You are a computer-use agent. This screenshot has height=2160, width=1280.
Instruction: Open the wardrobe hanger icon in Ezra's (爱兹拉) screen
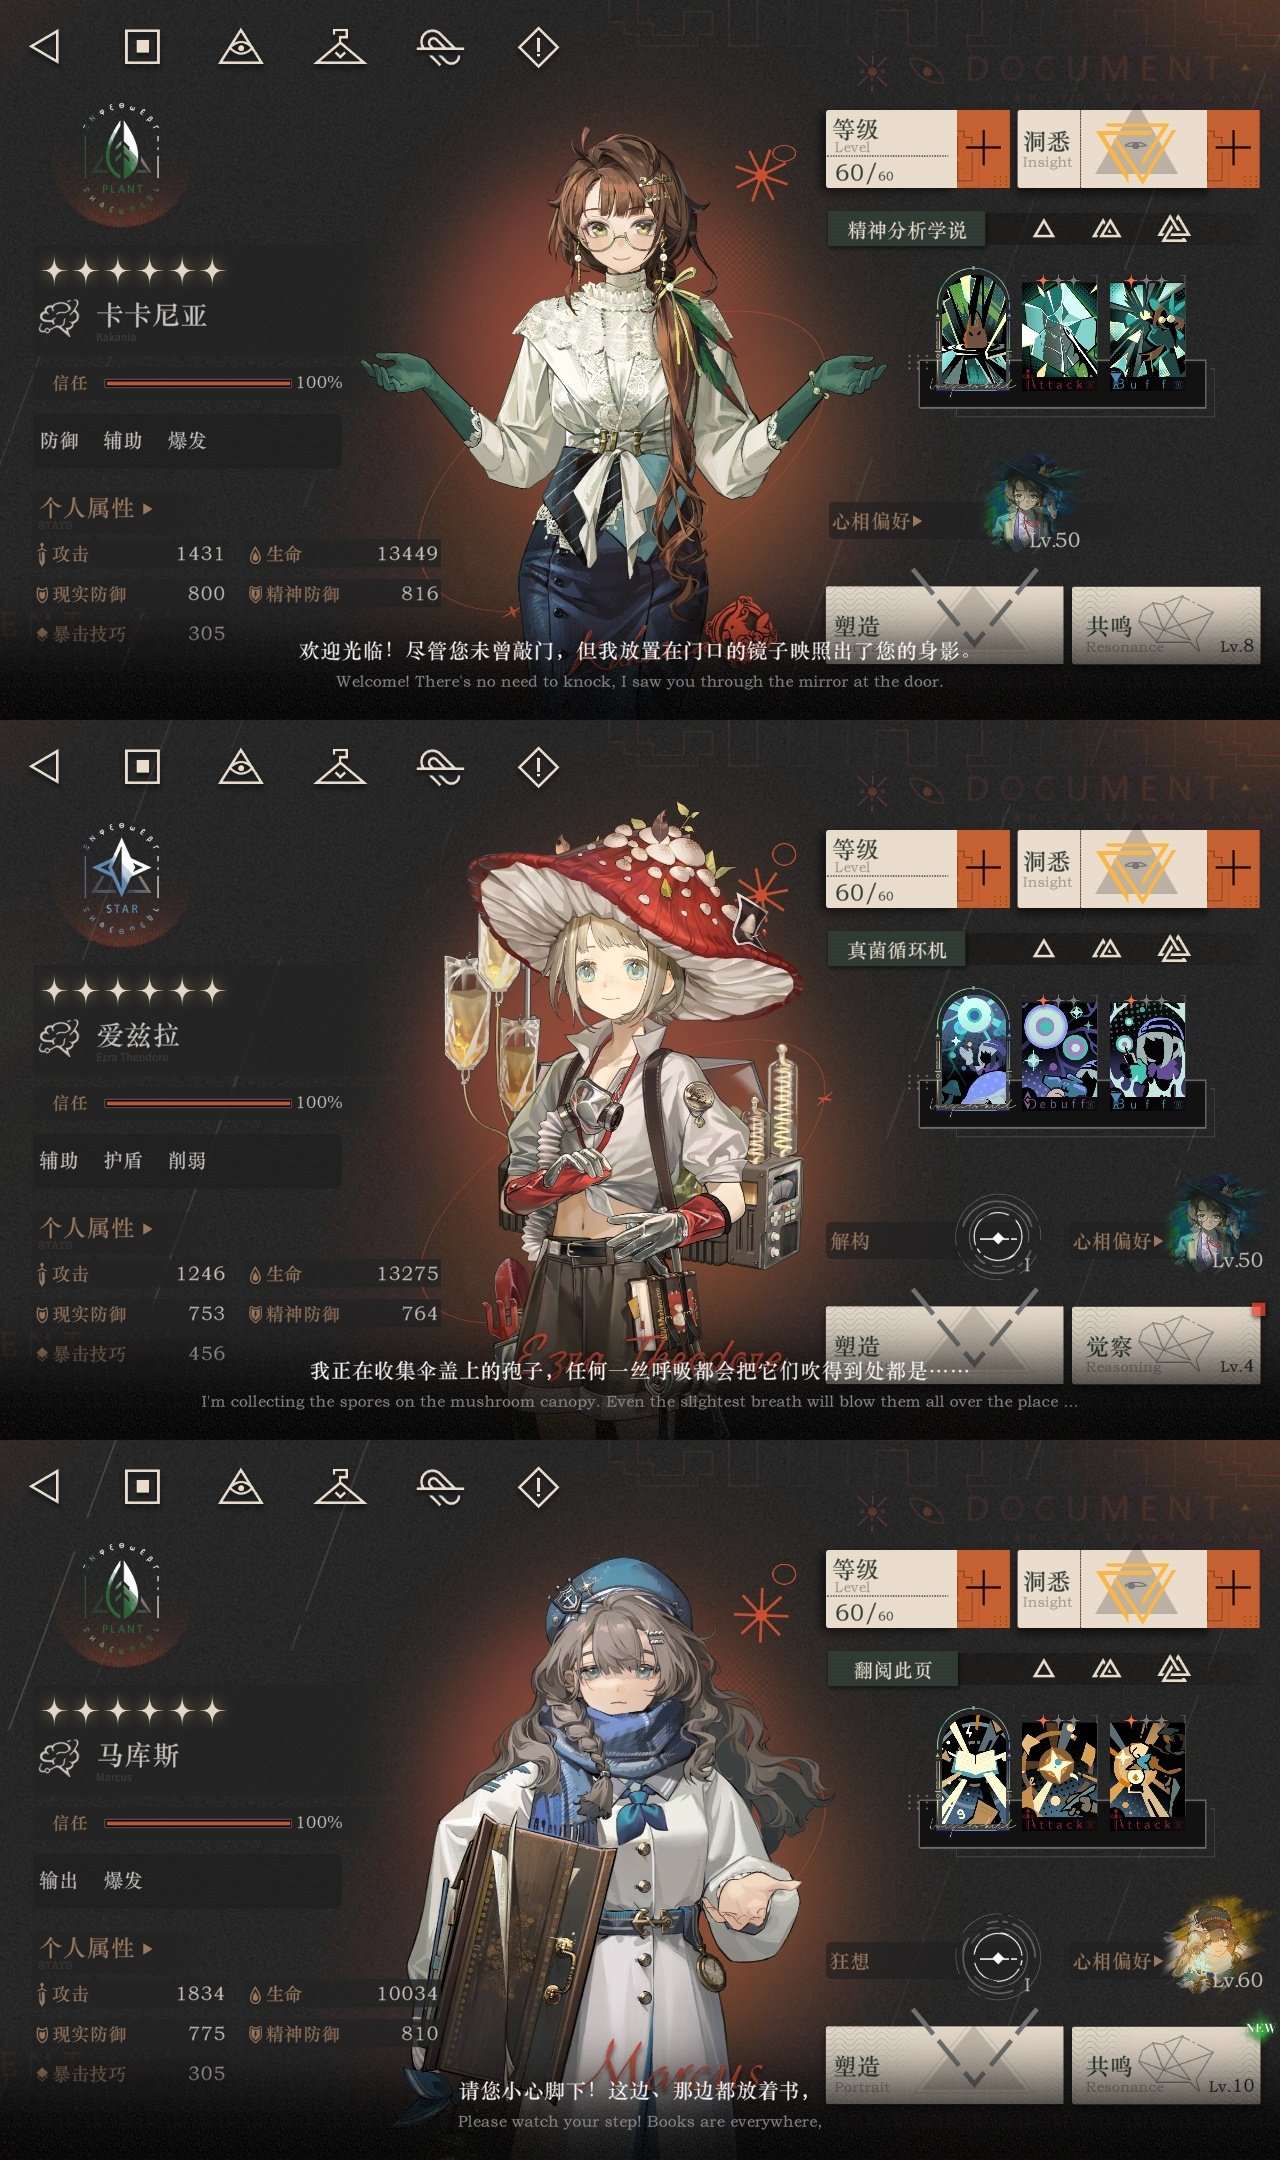340,767
